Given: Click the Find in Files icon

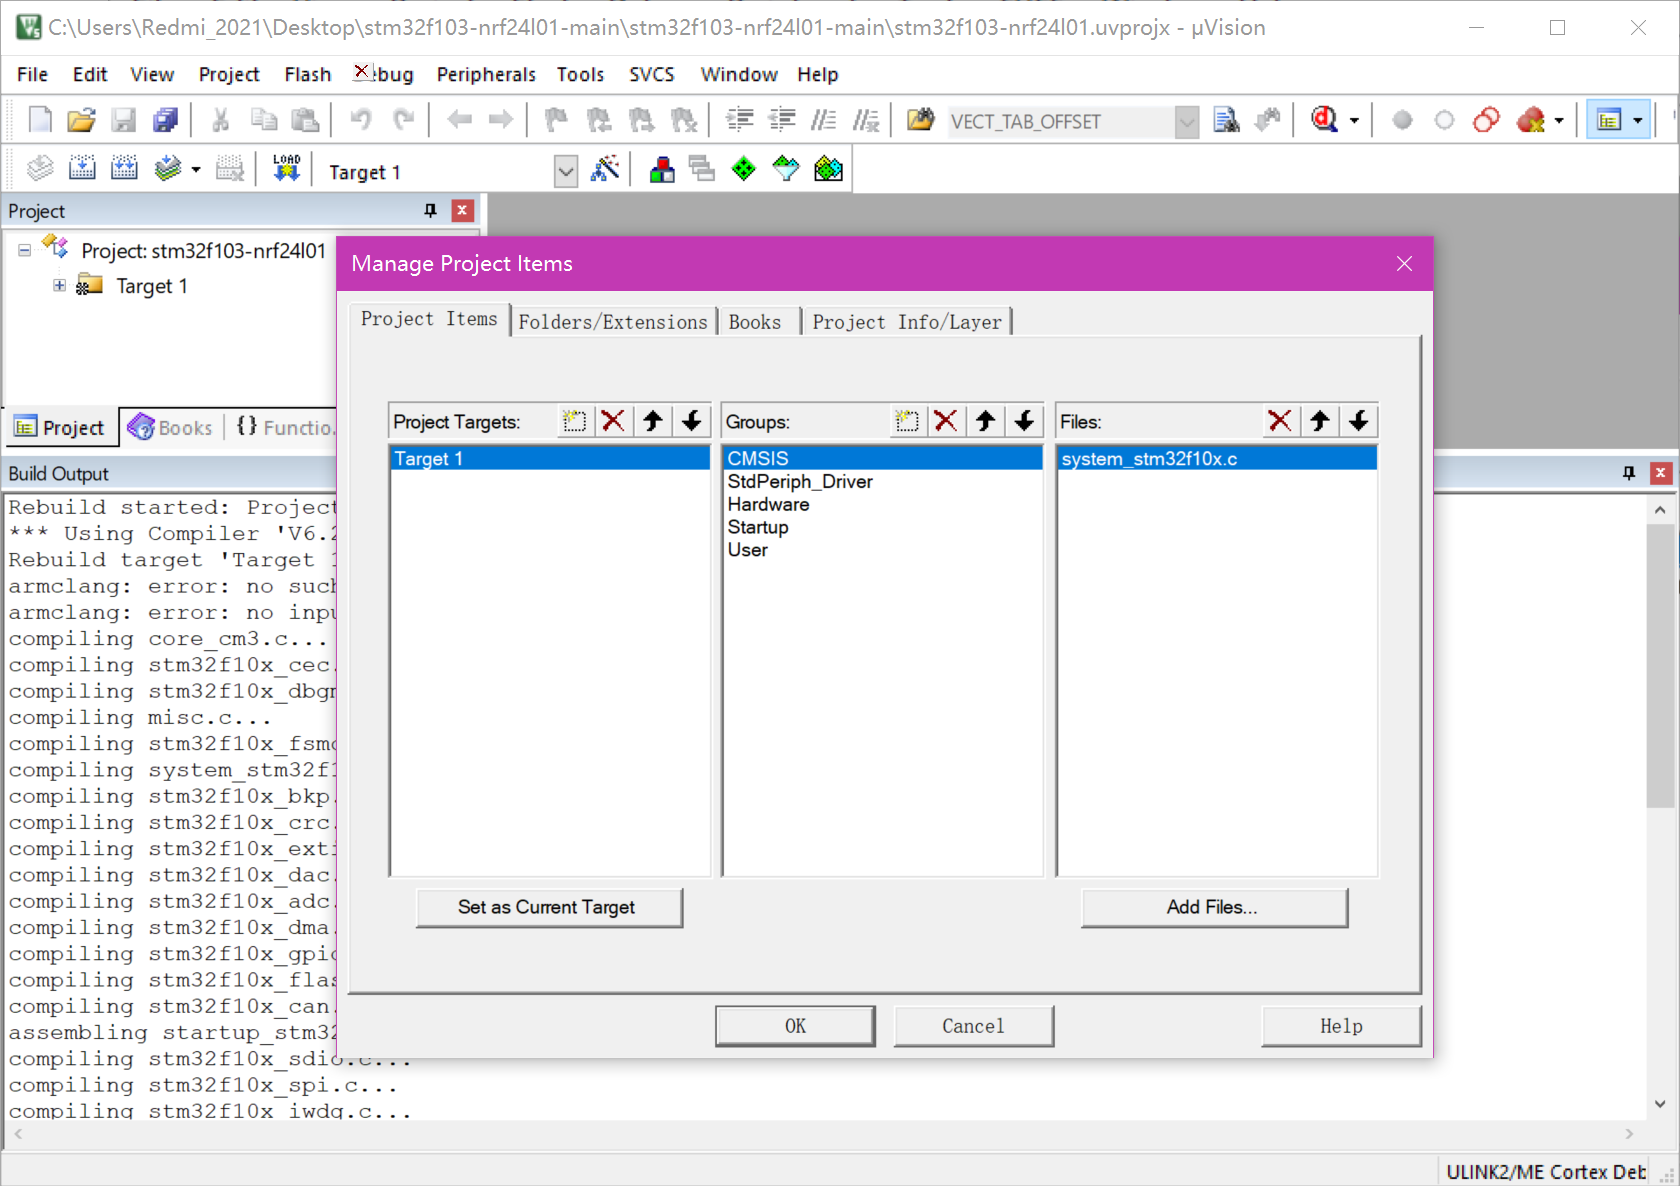Looking at the screenshot, I should pos(1226,120).
